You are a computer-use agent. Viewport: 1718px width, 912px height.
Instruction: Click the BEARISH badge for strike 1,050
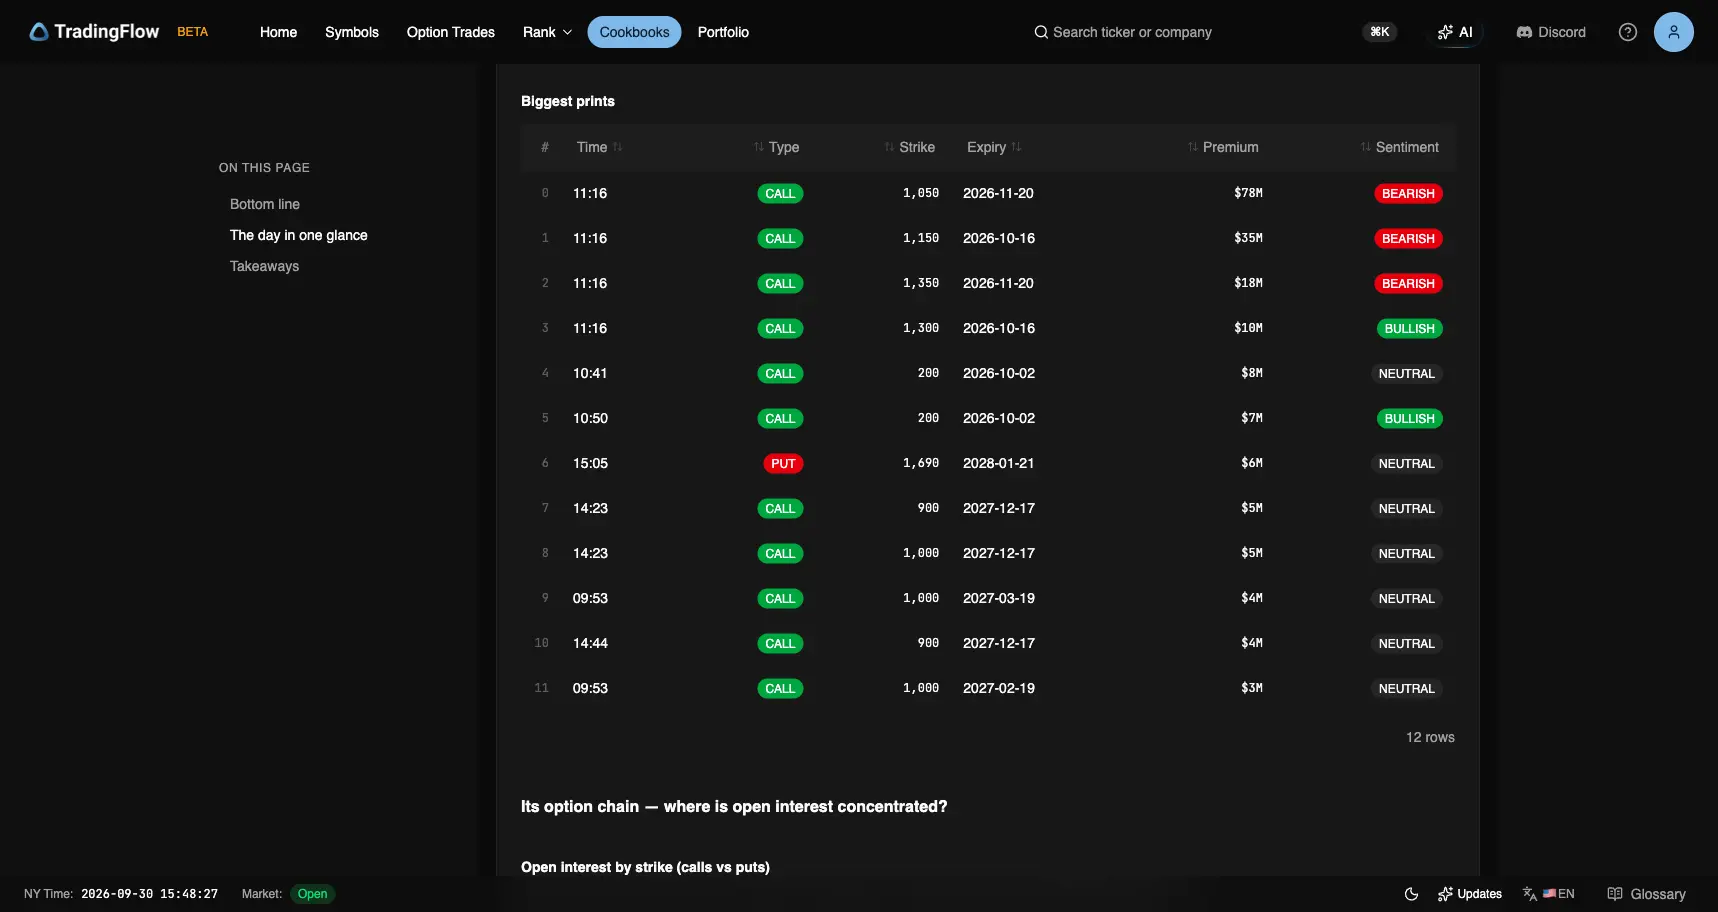tap(1408, 193)
